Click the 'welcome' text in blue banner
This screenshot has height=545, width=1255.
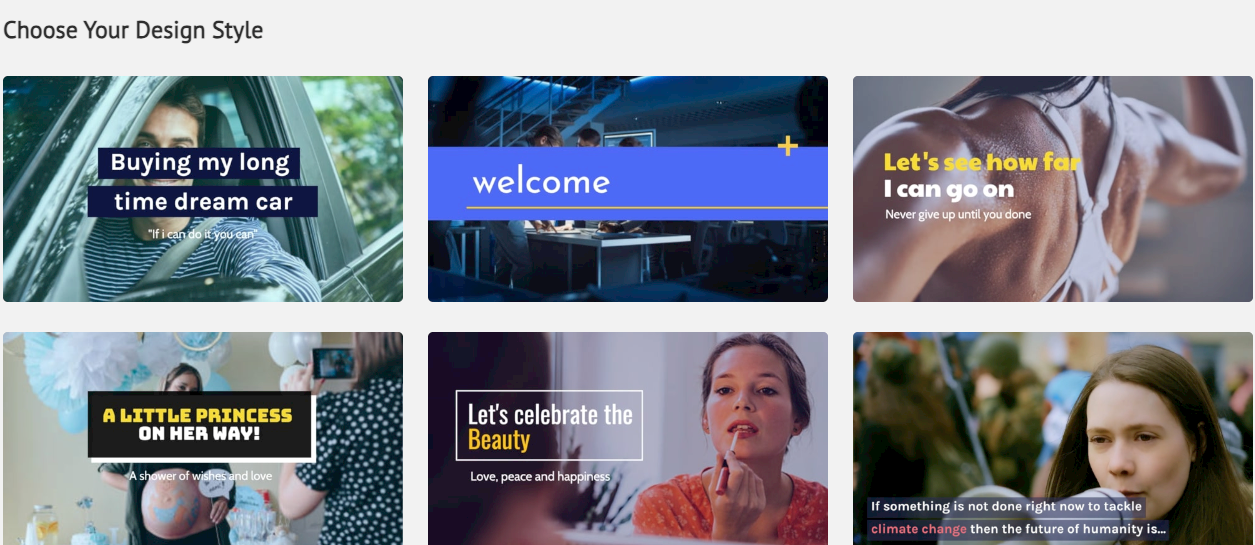pos(541,182)
